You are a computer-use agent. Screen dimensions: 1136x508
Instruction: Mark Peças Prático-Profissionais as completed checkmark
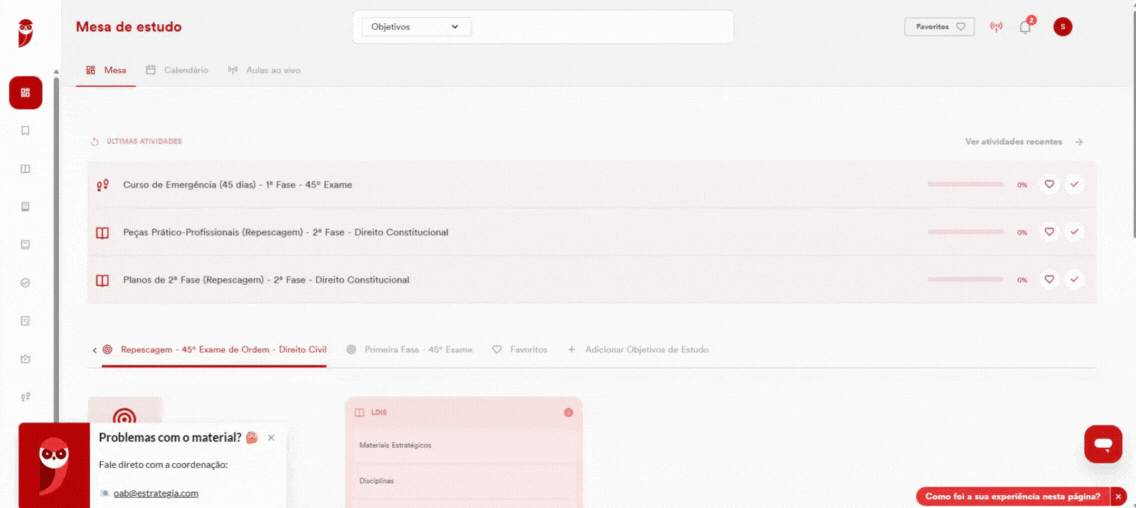point(1074,232)
